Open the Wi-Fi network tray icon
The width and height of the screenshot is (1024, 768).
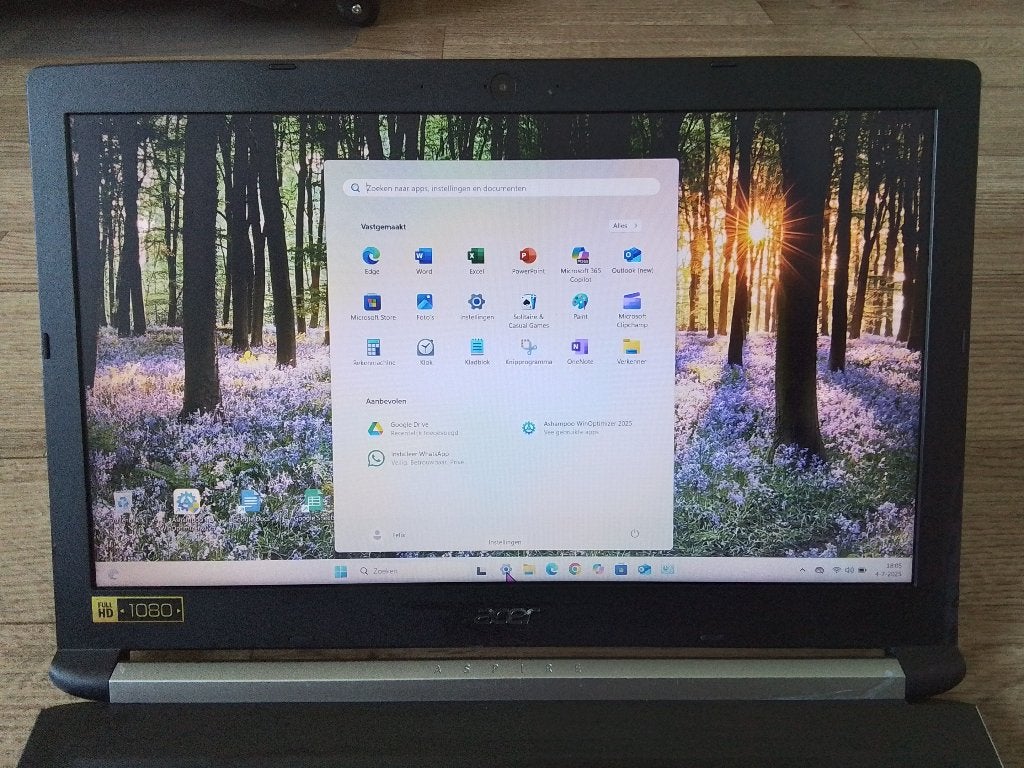[x=836, y=570]
